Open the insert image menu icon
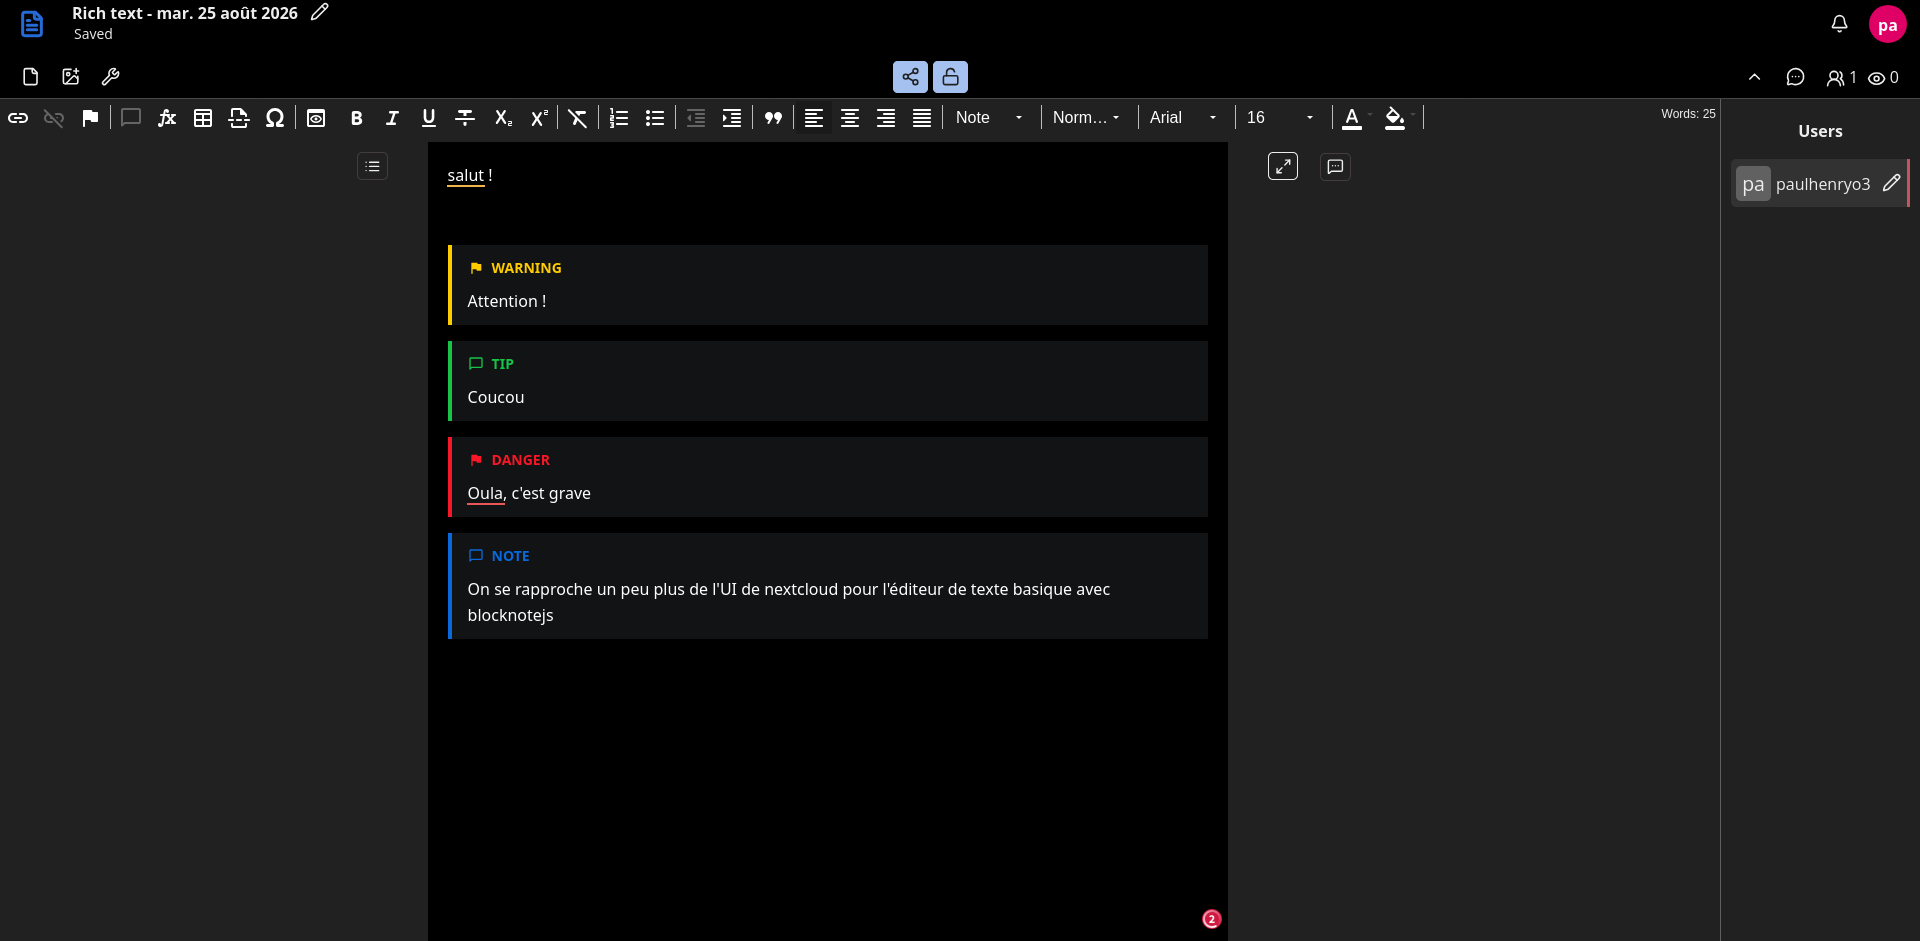The width and height of the screenshot is (1920, 941). 71,77
